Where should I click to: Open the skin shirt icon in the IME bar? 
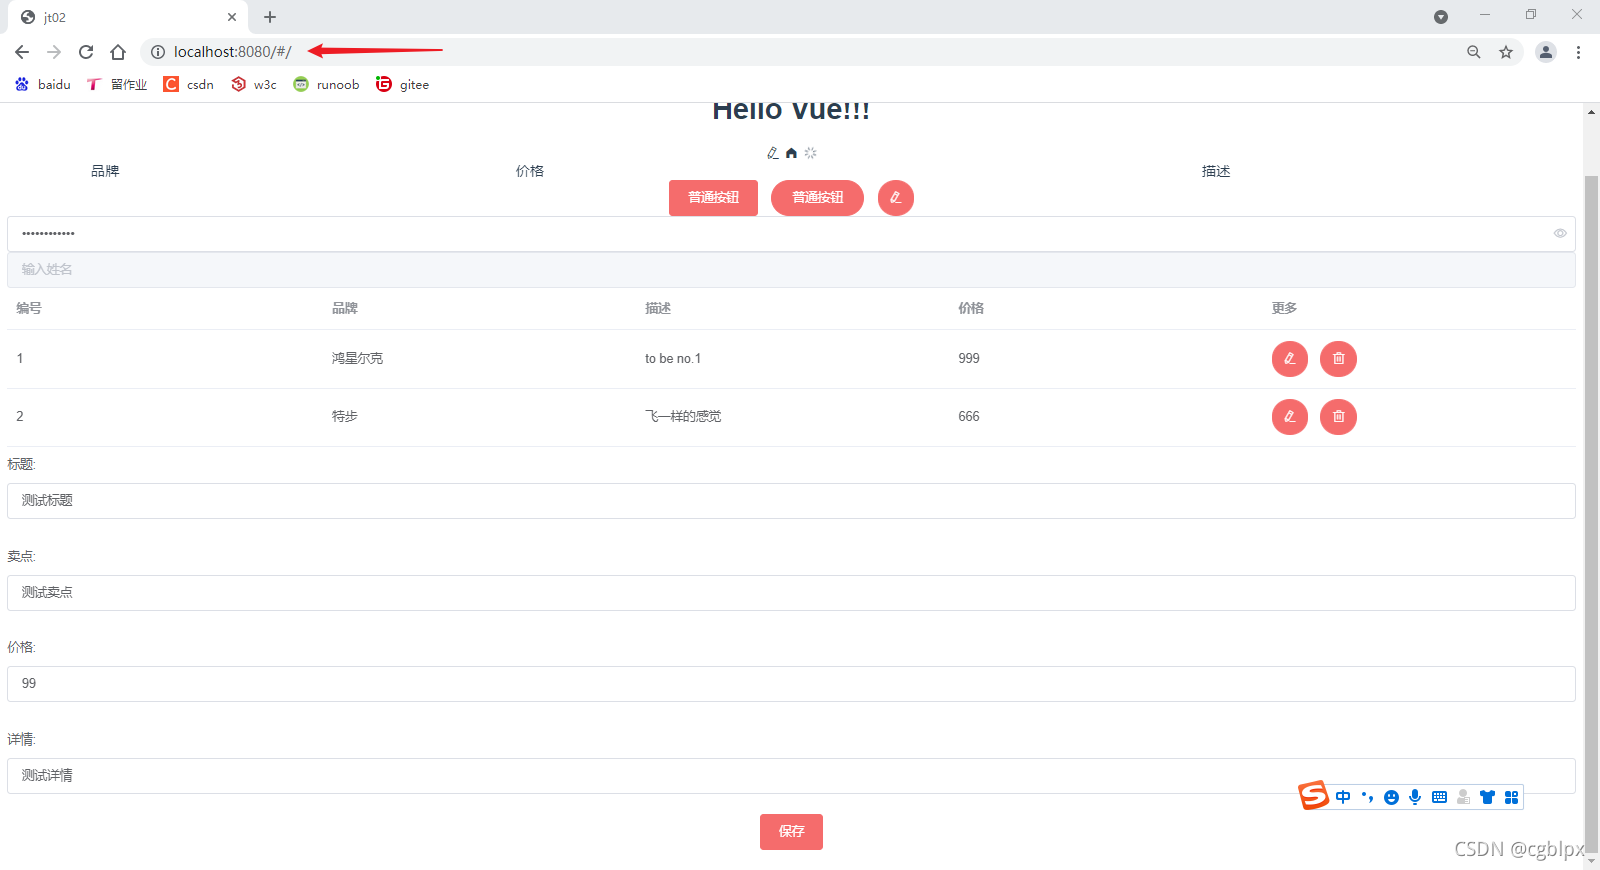(x=1487, y=797)
